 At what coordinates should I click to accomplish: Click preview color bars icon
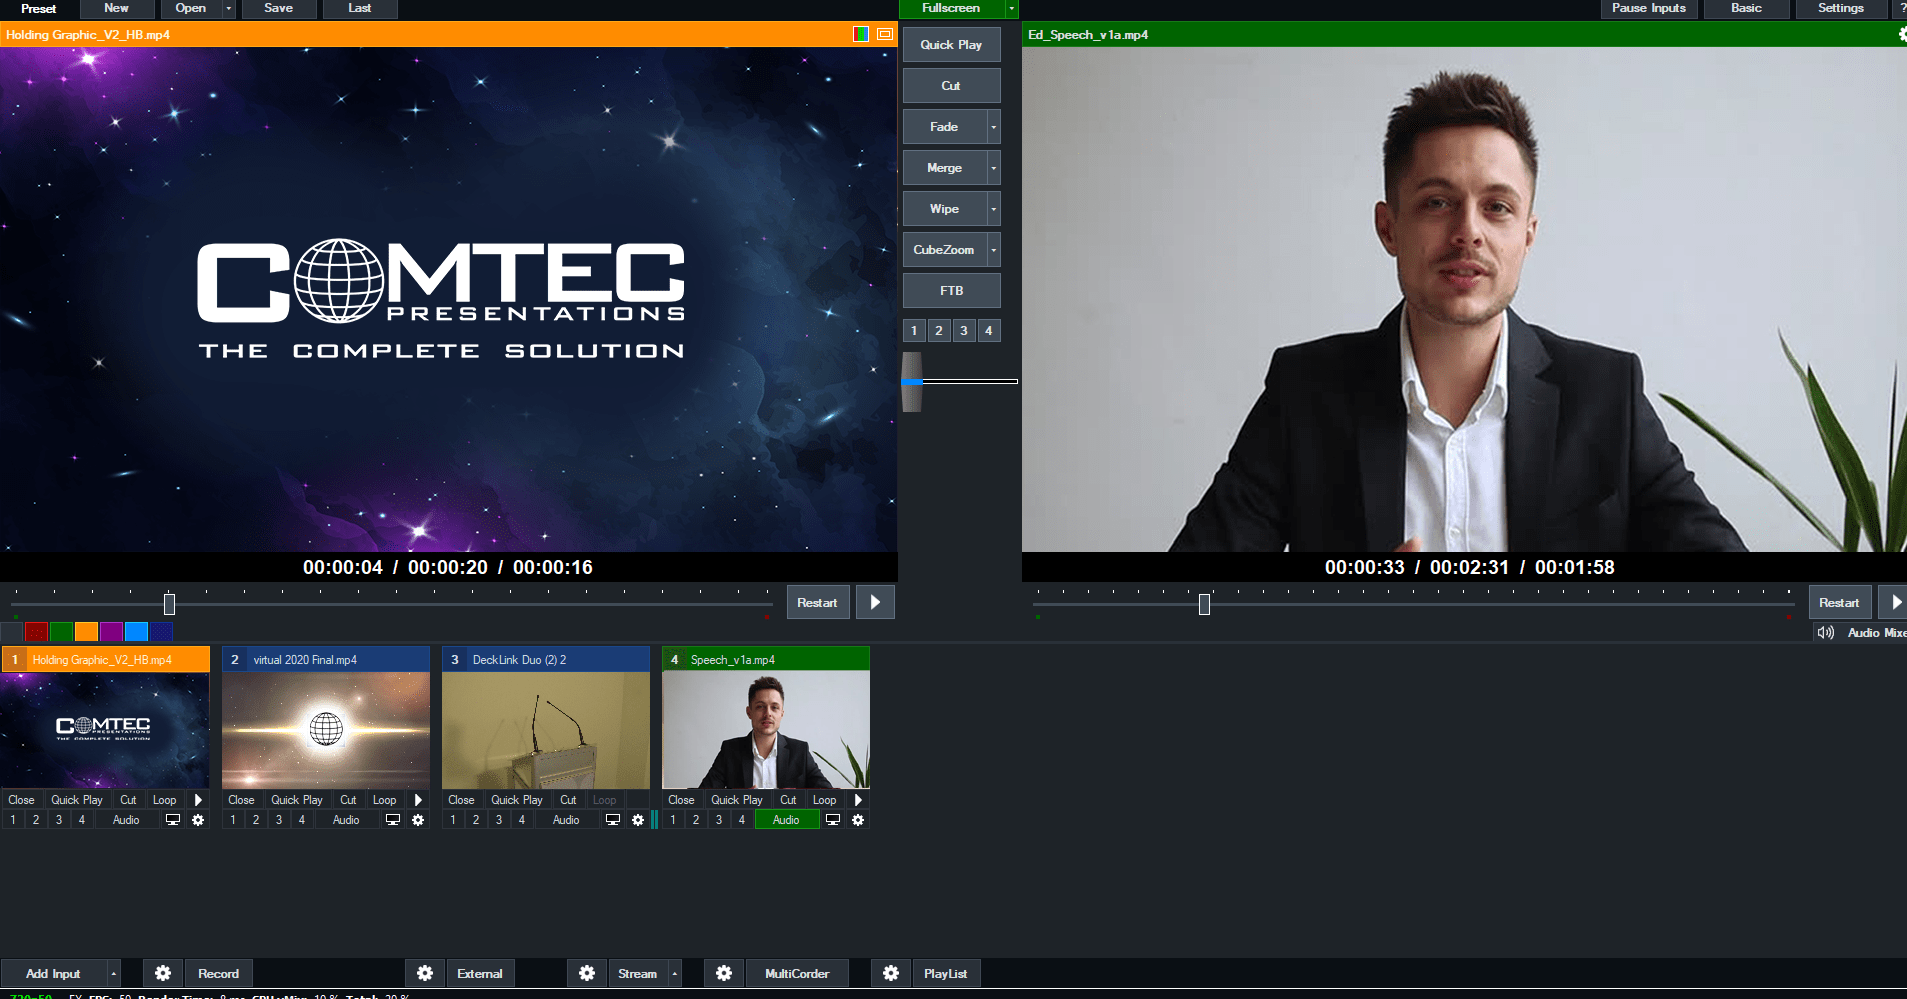[x=861, y=34]
